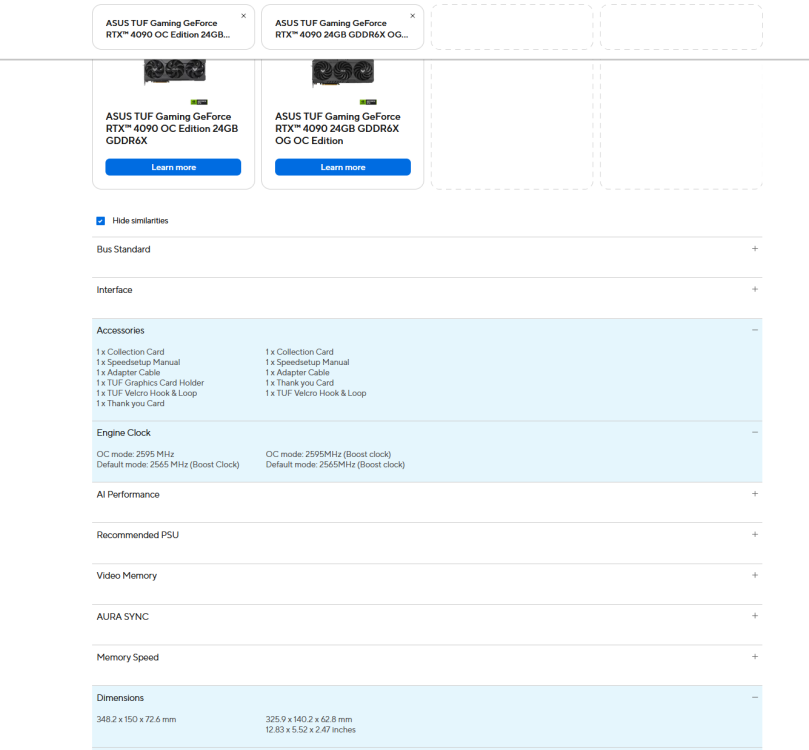The image size is (809, 750).
Task: Uncheck the Hide similarities checkbox
Action: [x=101, y=221]
